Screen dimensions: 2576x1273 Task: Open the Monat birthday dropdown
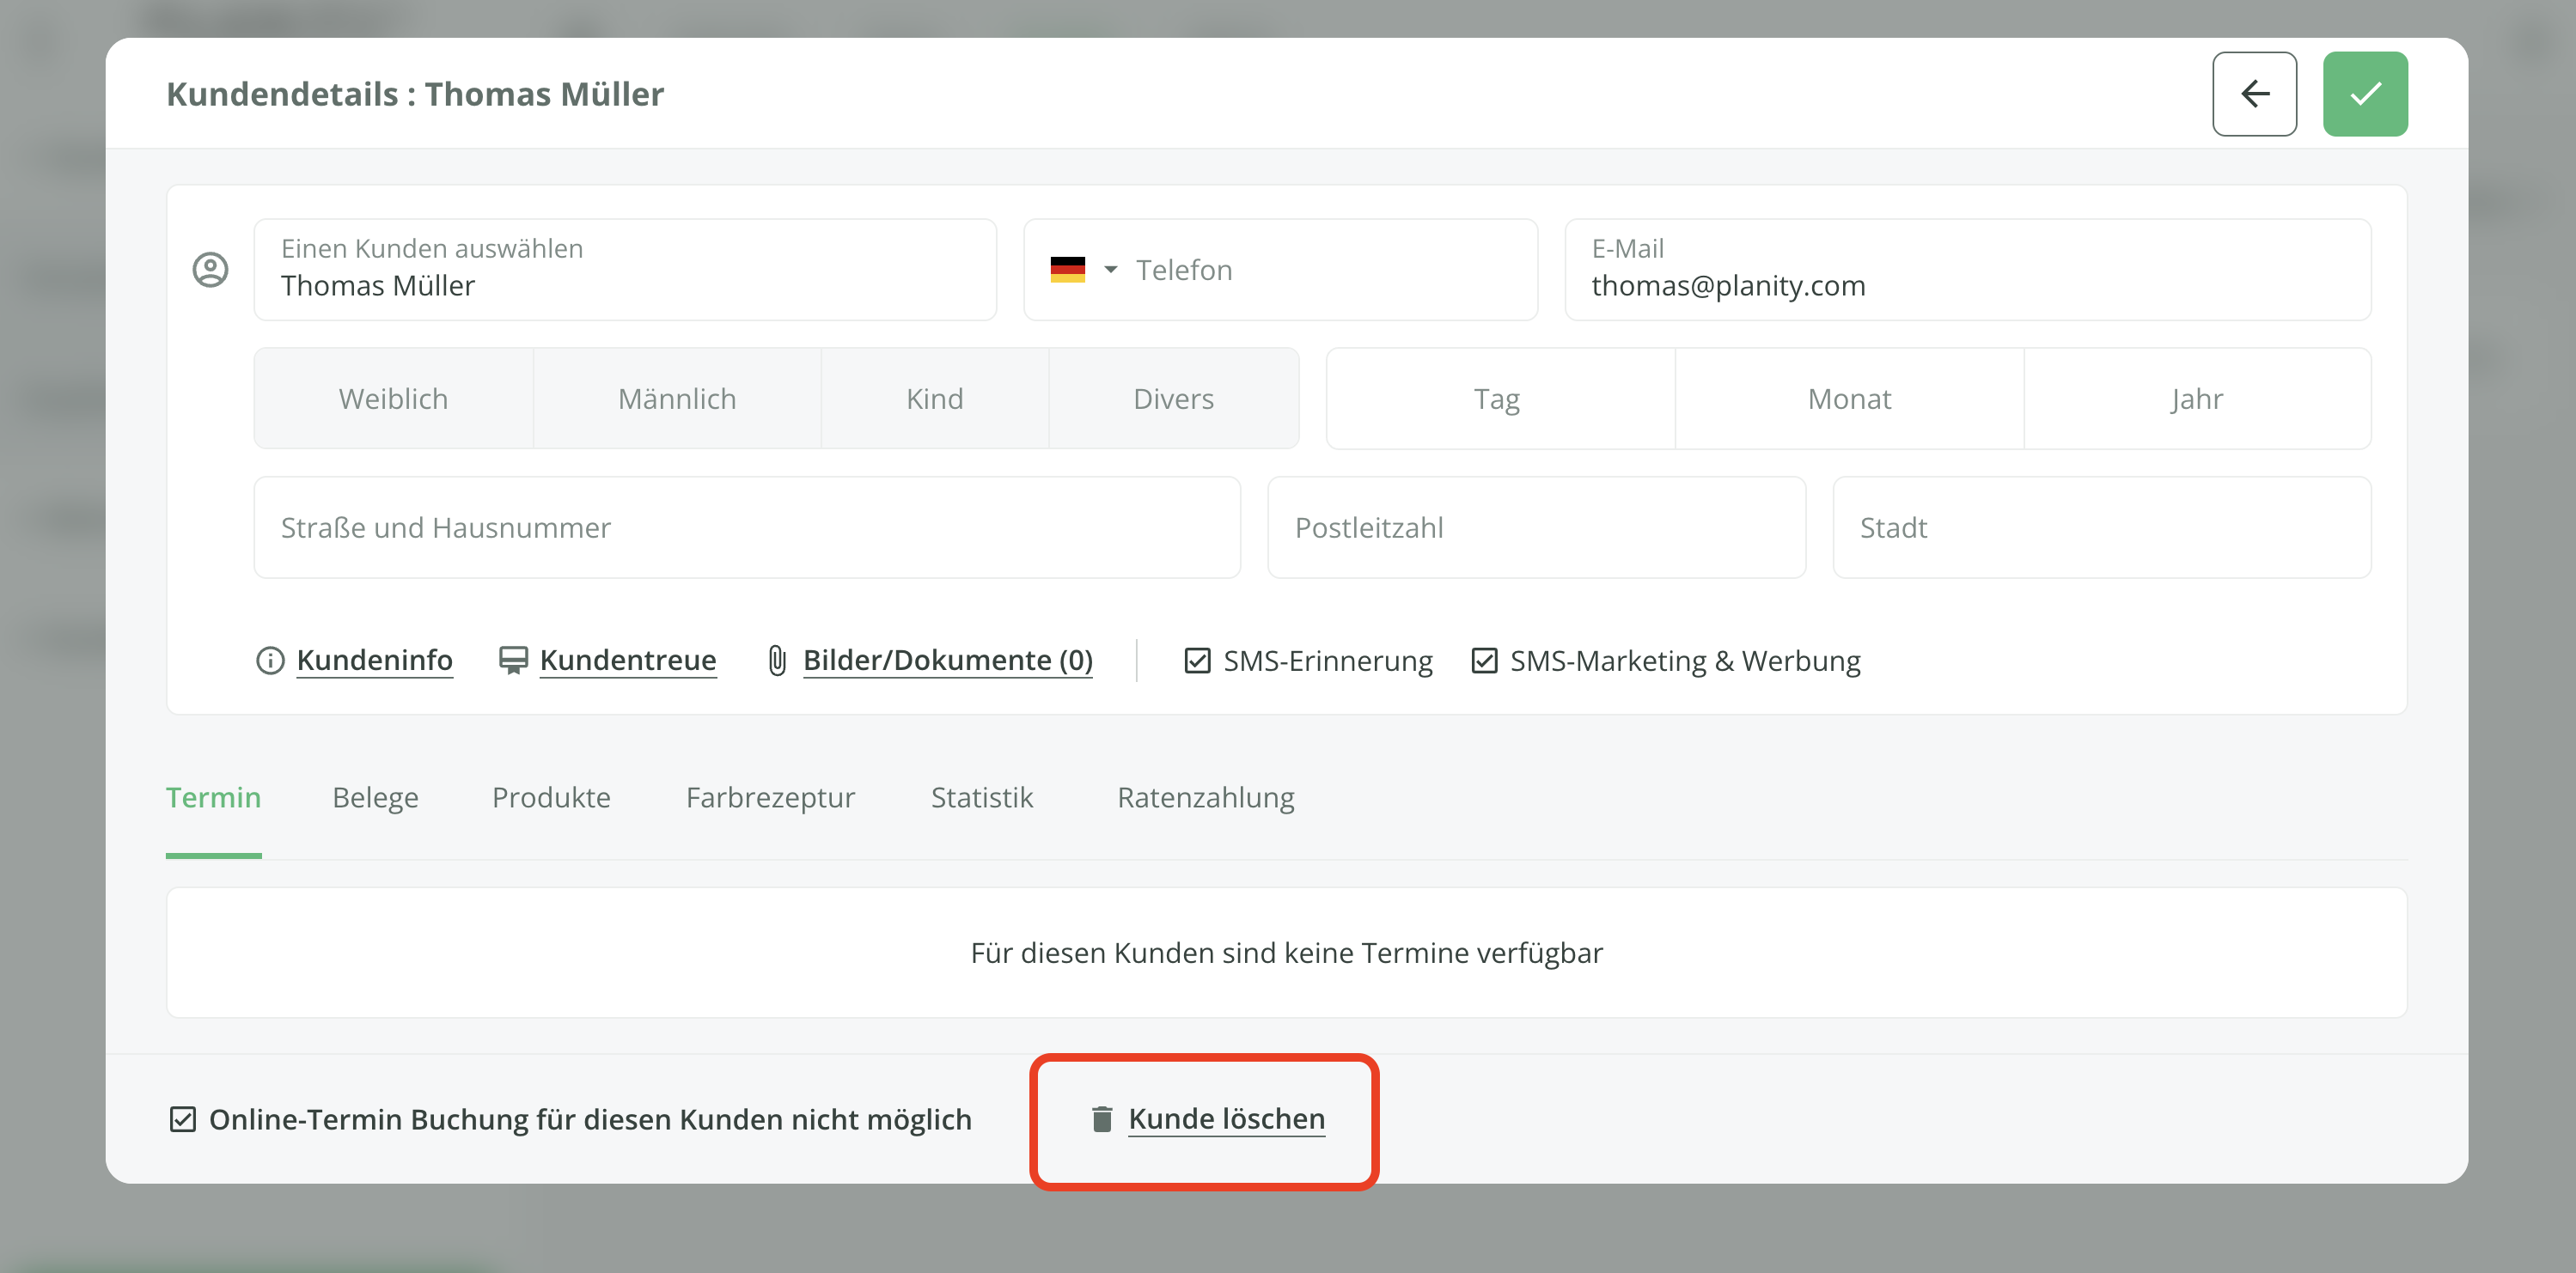click(1849, 399)
